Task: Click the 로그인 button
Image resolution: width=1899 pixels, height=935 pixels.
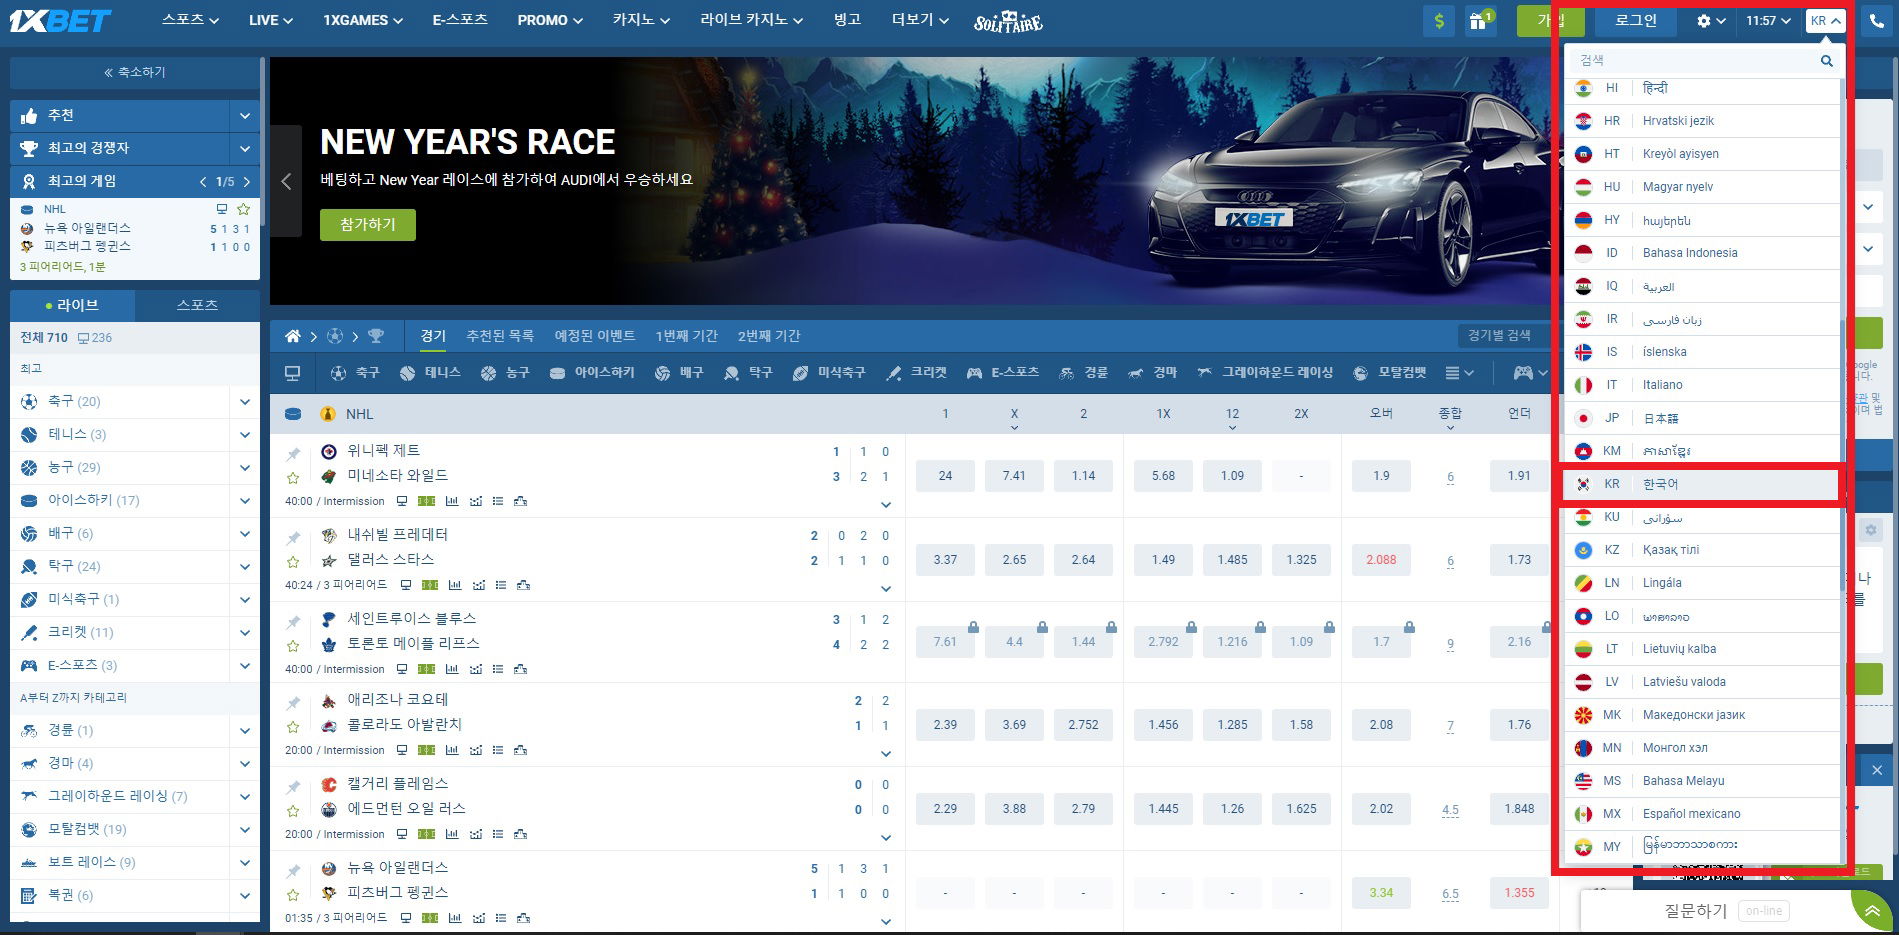Action: click(x=1636, y=20)
